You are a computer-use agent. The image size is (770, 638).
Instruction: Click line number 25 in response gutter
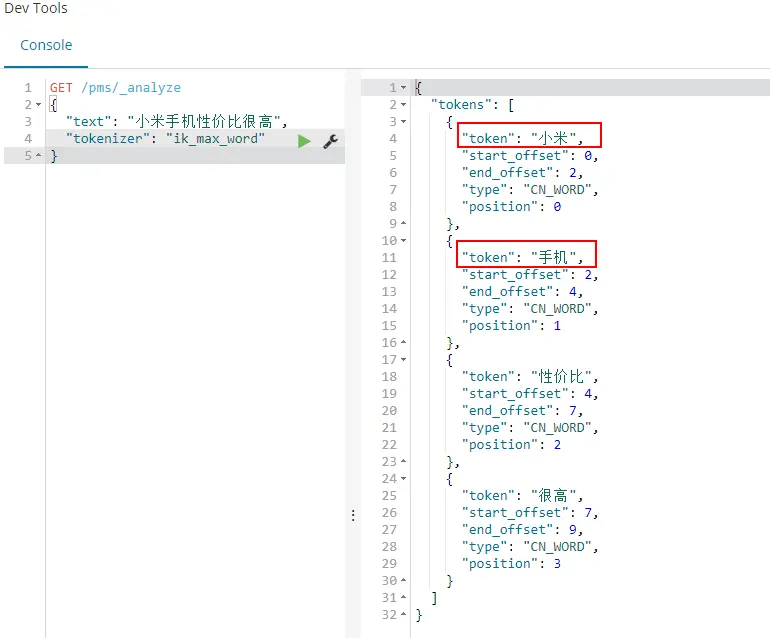tap(389, 496)
